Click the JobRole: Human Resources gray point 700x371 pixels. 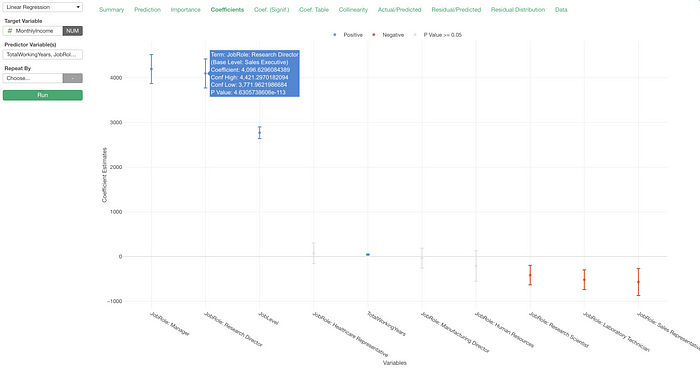coord(476,266)
